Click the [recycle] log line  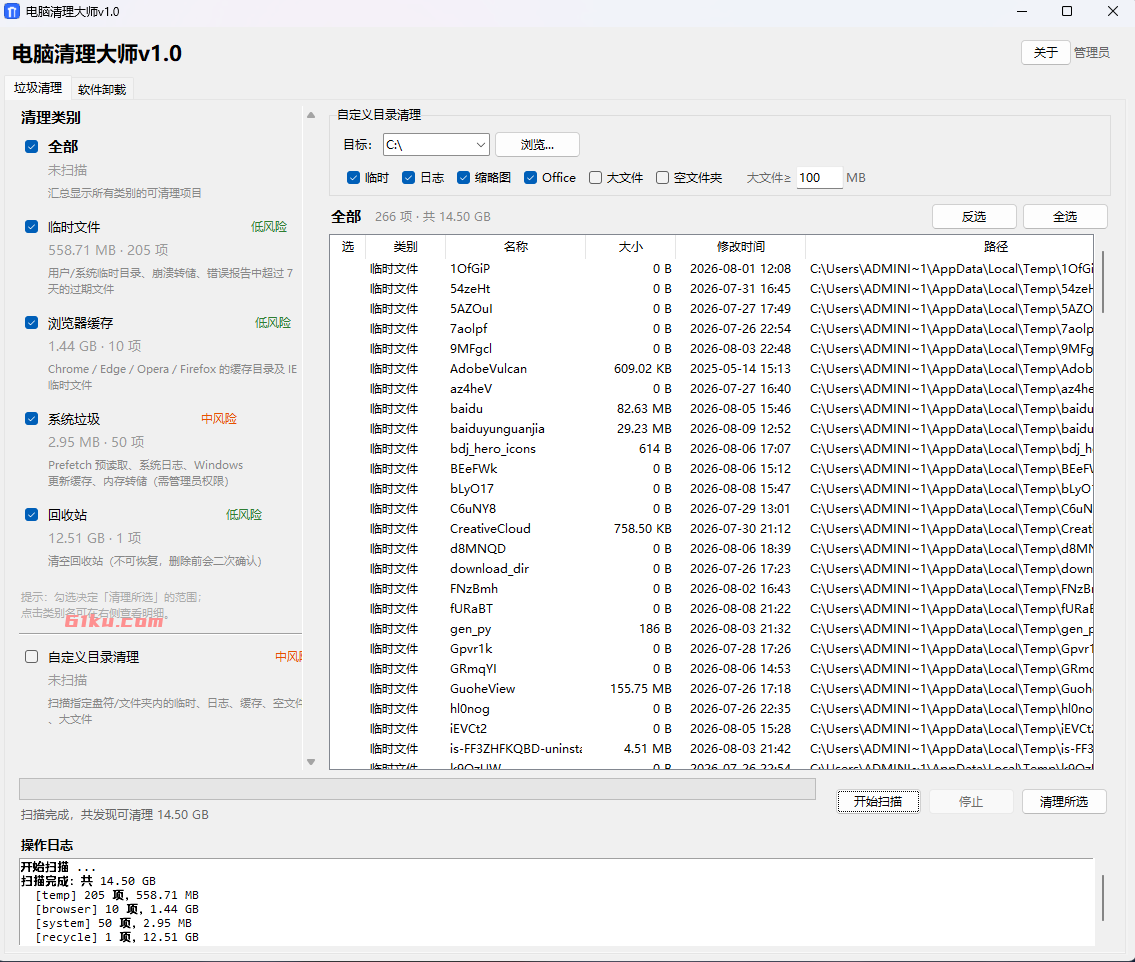117,937
